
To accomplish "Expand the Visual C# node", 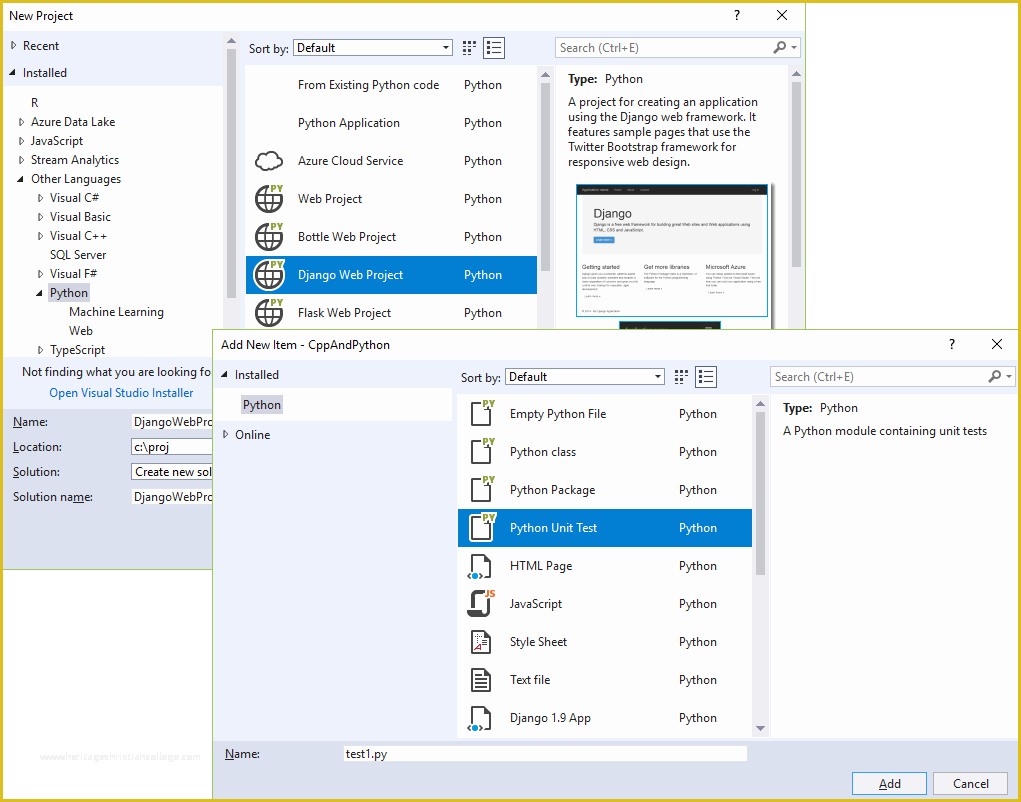I will [40, 198].
